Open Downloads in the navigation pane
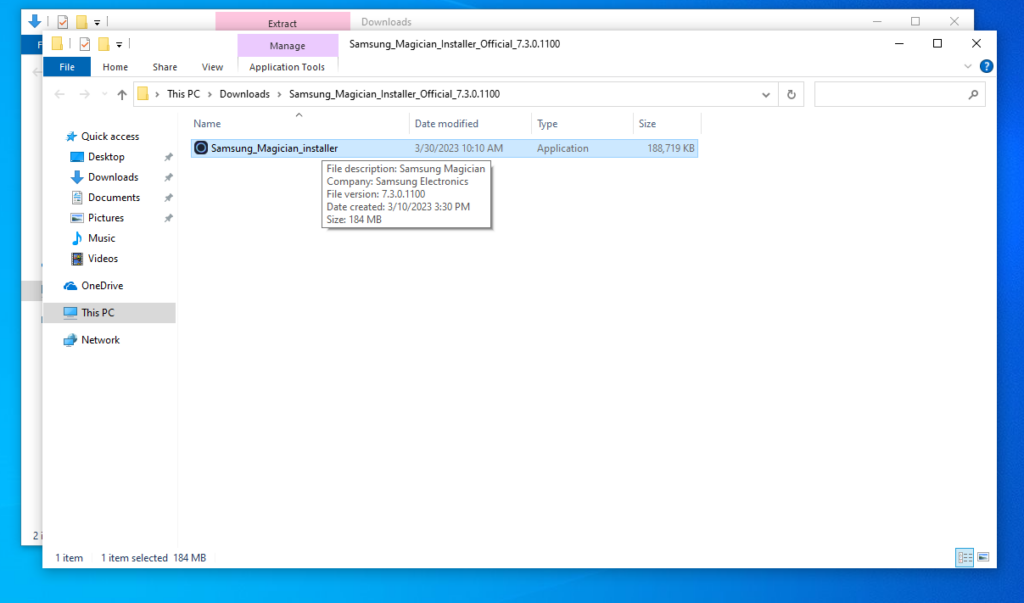The height and width of the screenshot is (603, 1024). [113, 177]
